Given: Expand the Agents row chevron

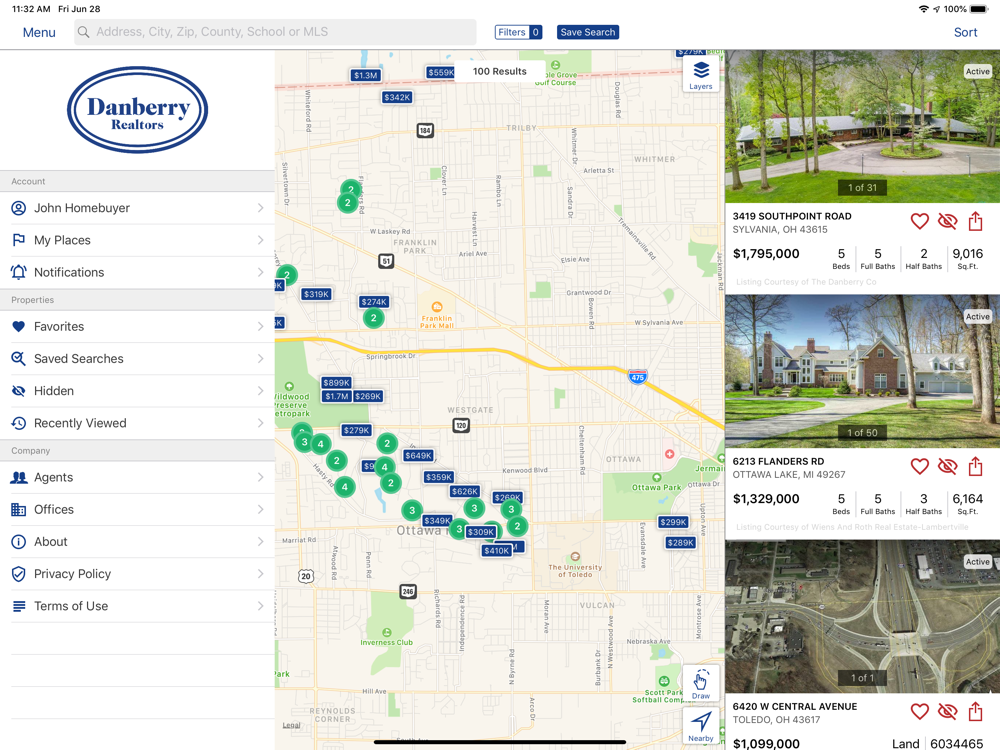Looking at the screenshot, I should pyautogui.click(x=260, y=477).
